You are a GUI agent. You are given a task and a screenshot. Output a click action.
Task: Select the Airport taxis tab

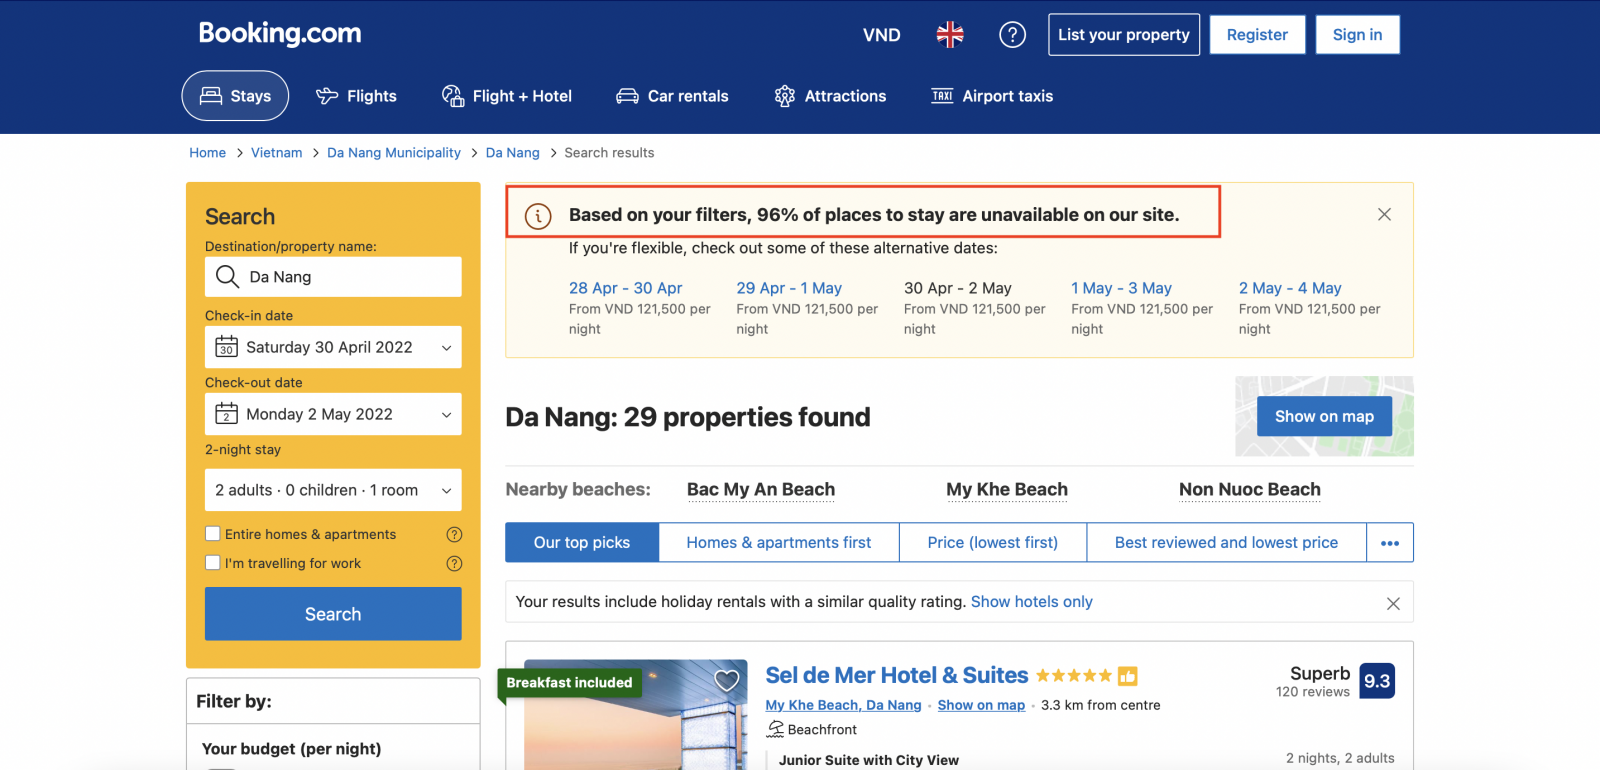tap(992, 96)
